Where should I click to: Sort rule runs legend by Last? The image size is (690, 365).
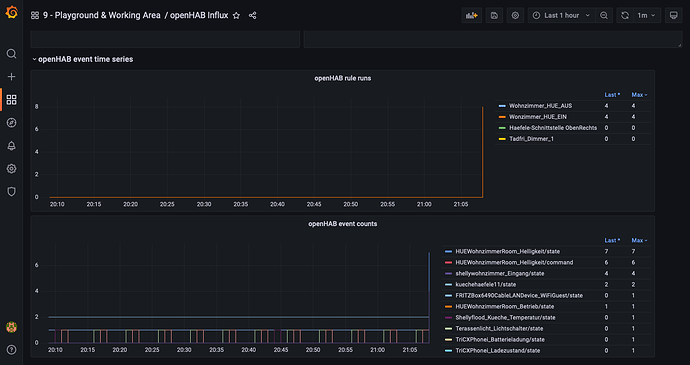click(612, 95)
